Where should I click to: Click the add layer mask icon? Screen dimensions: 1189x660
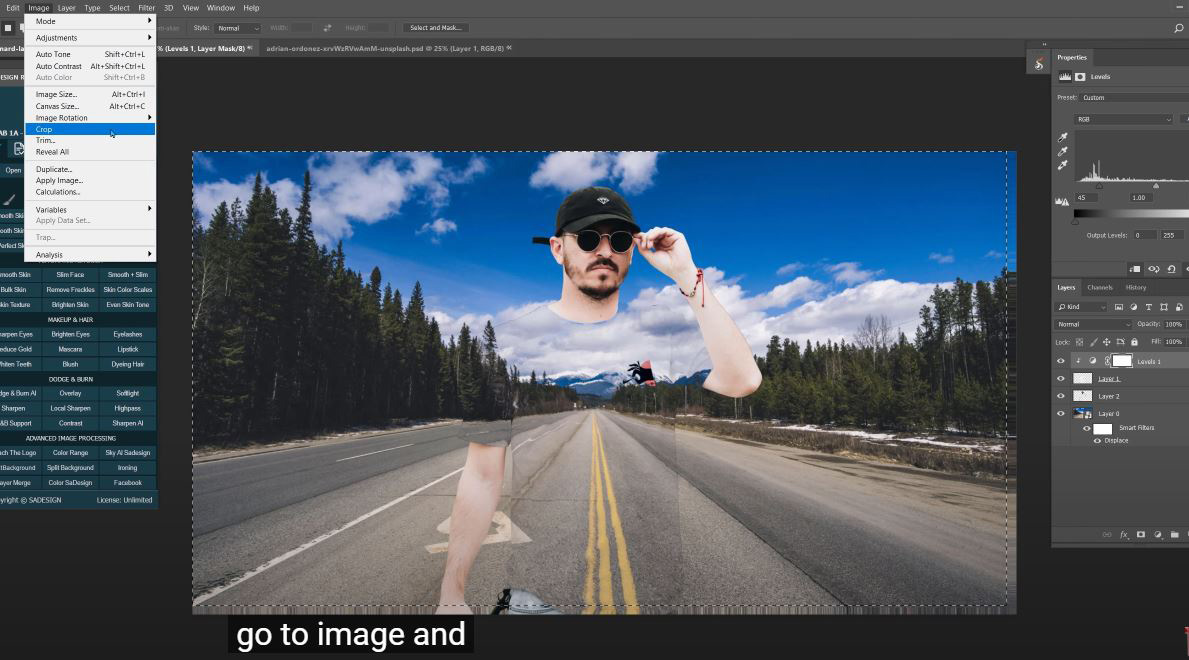[1140, 535]
